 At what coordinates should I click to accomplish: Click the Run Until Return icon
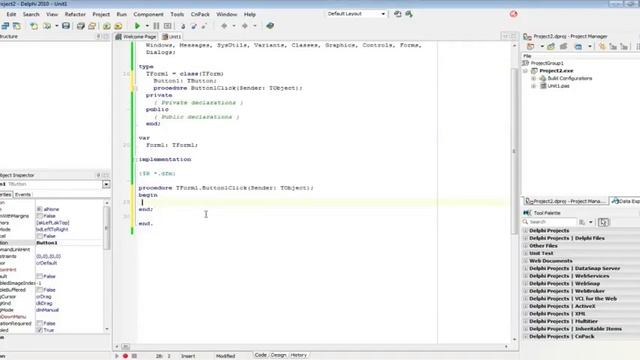204,26
